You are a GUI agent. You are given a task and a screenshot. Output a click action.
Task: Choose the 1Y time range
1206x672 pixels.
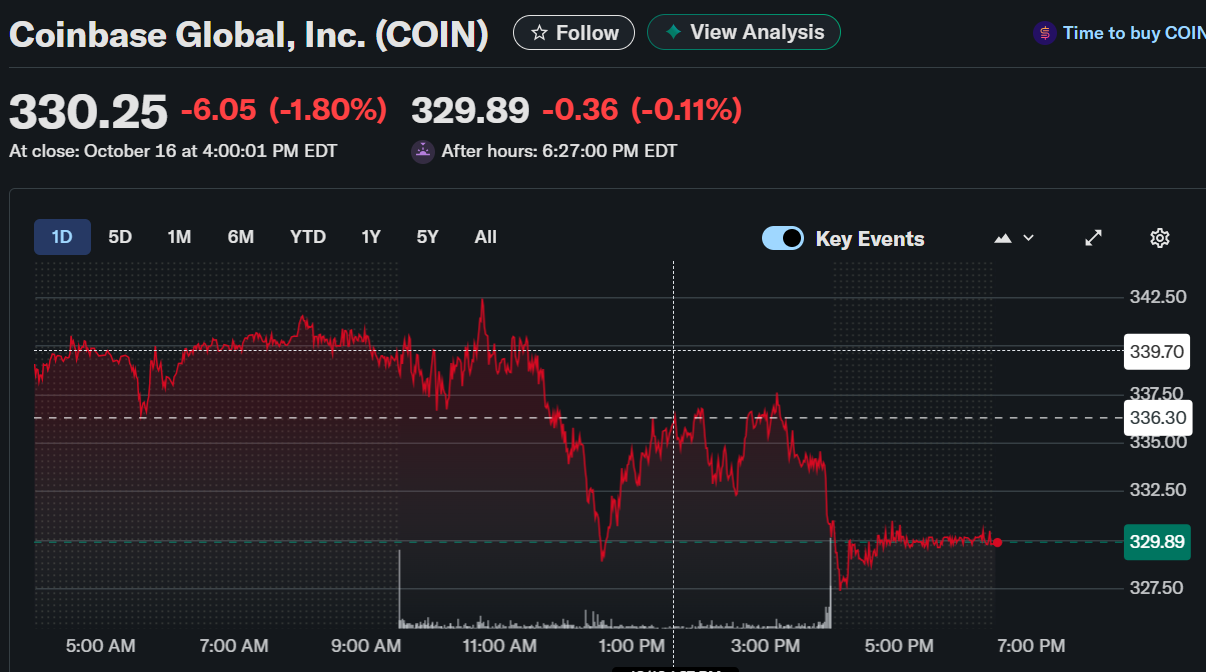(x=371, y=237)
